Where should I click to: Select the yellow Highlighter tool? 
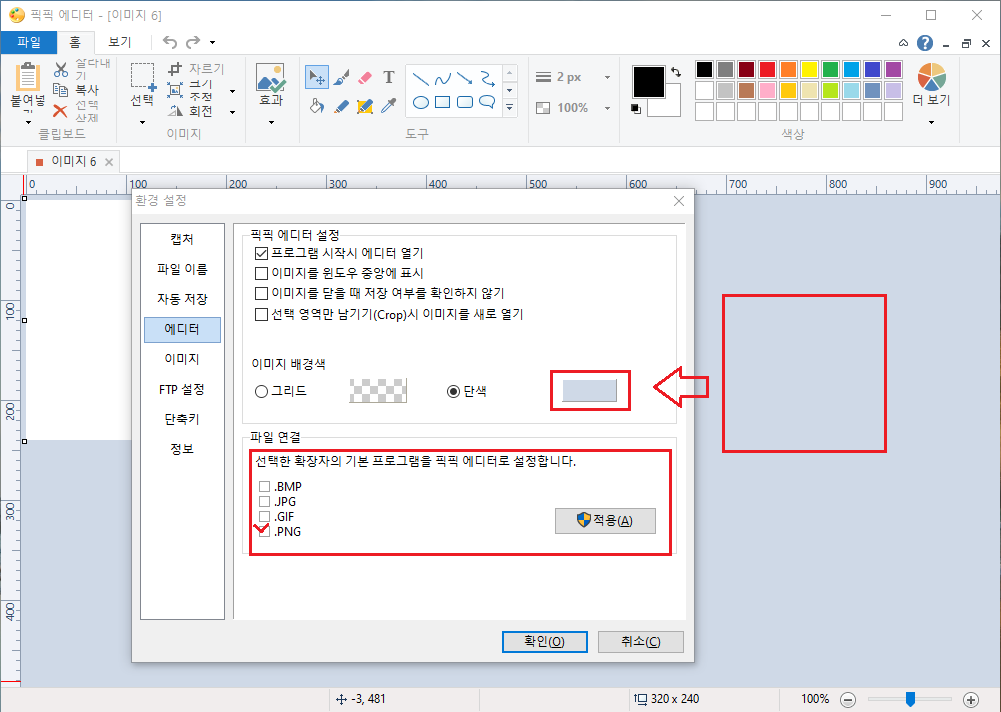(x=365, y=106)
